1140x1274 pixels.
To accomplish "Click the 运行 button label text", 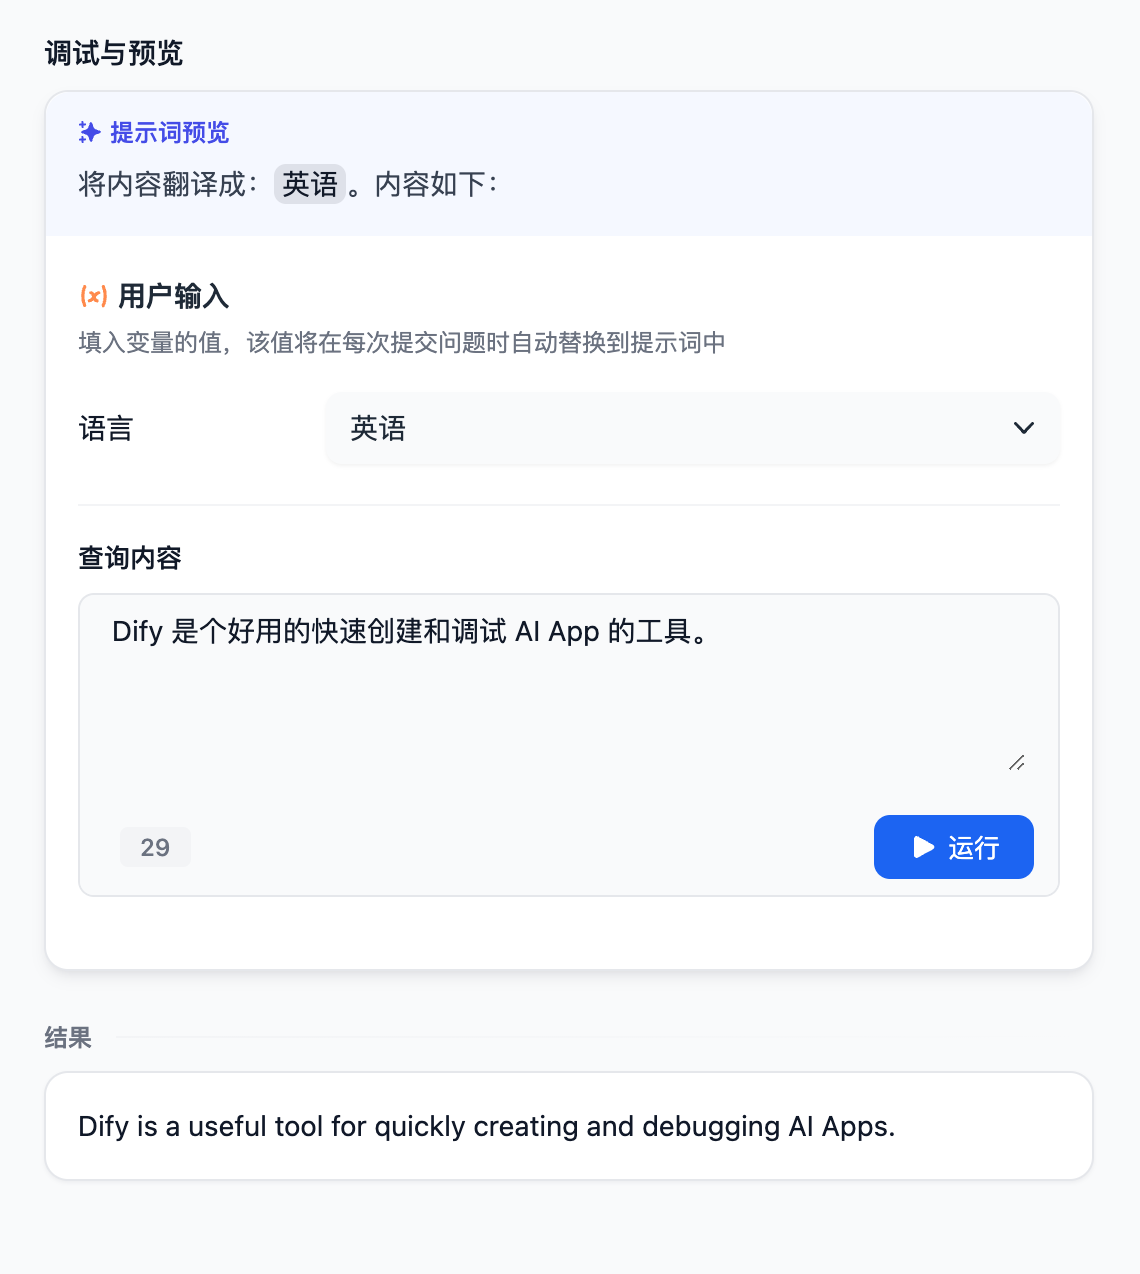I will [x=973, y=848].
